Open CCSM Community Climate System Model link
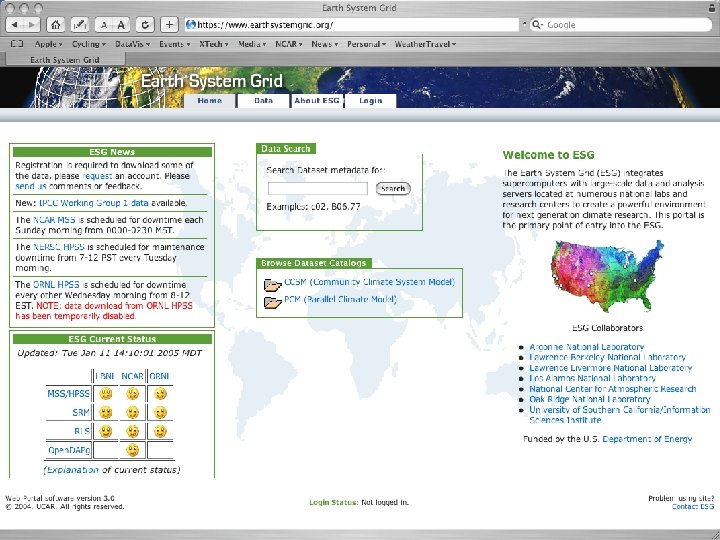Image resolution: width=720 pixels, height=540 pixels. [x=370, y=282]
